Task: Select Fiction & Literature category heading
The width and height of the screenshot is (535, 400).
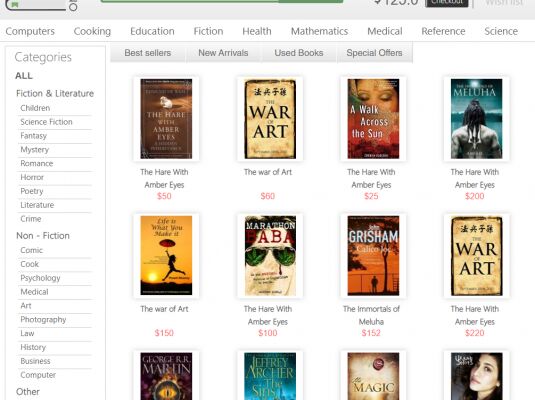Action: tap(55, 94)
